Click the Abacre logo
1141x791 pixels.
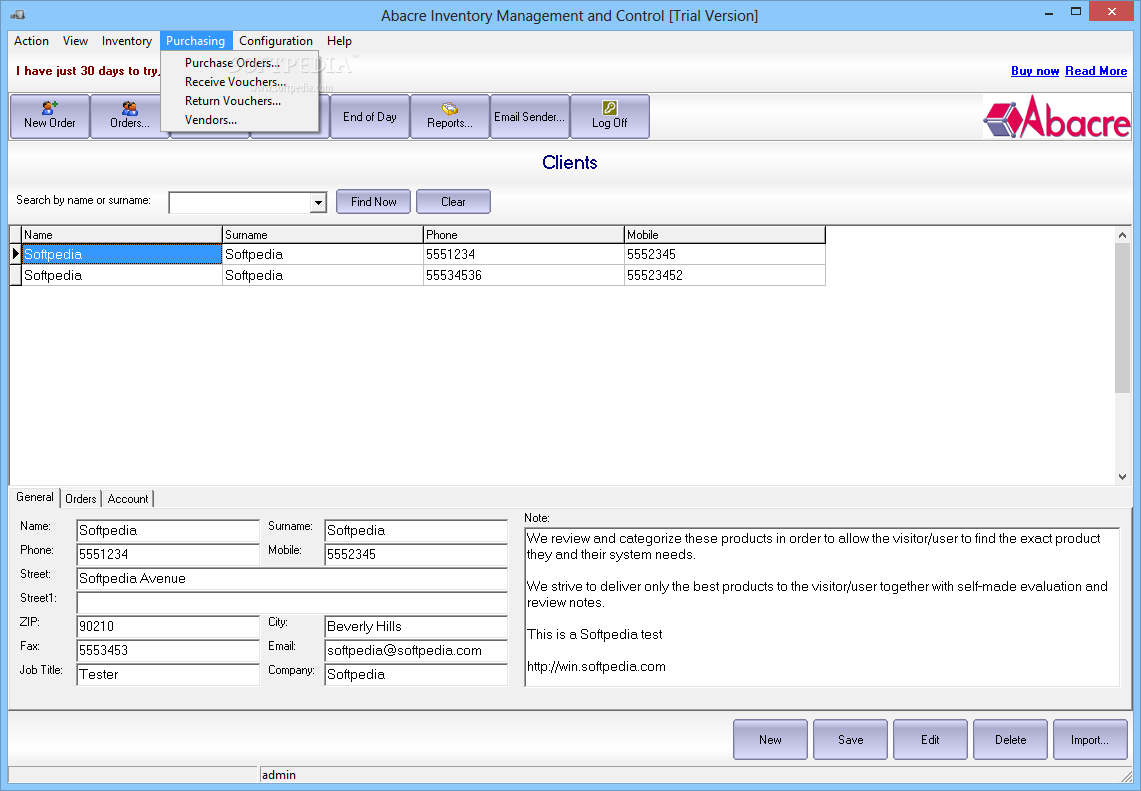coord(1057,117)
